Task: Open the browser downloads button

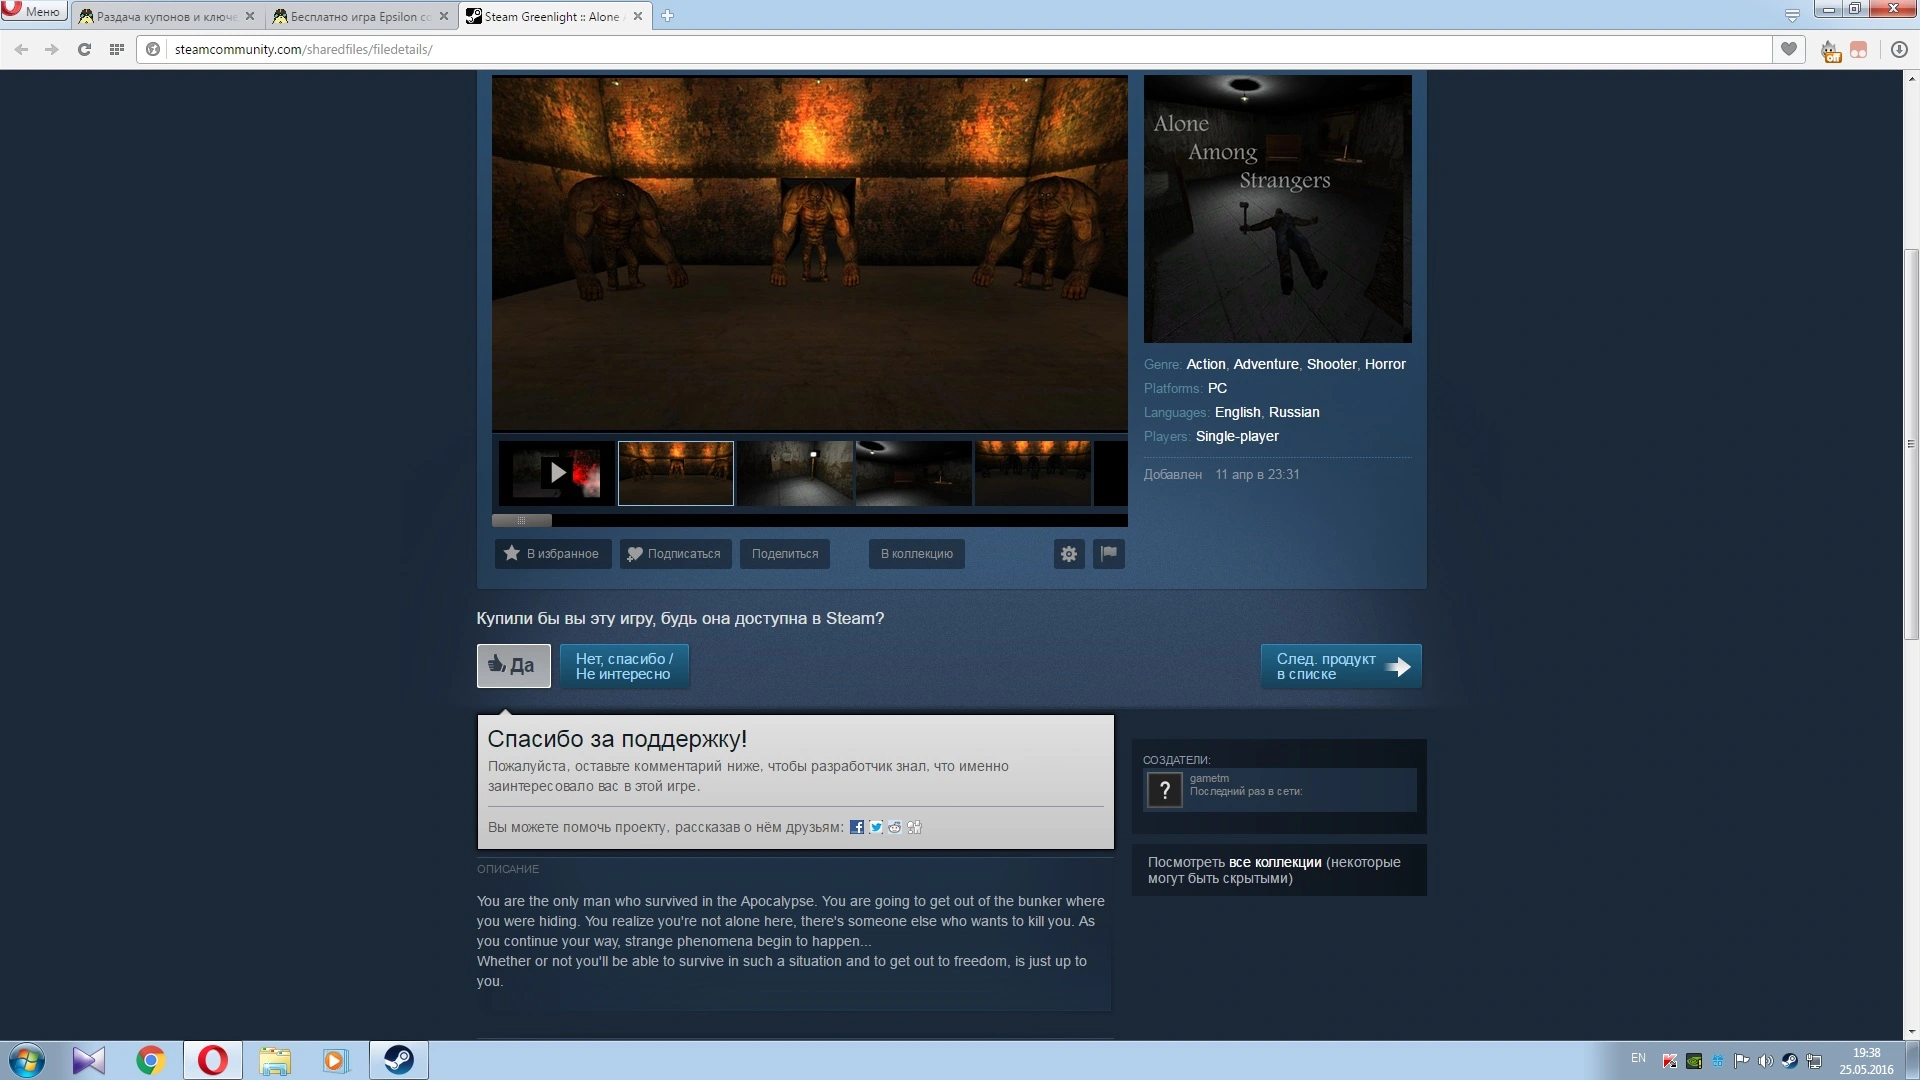Action: click(x=1899, y=49)
